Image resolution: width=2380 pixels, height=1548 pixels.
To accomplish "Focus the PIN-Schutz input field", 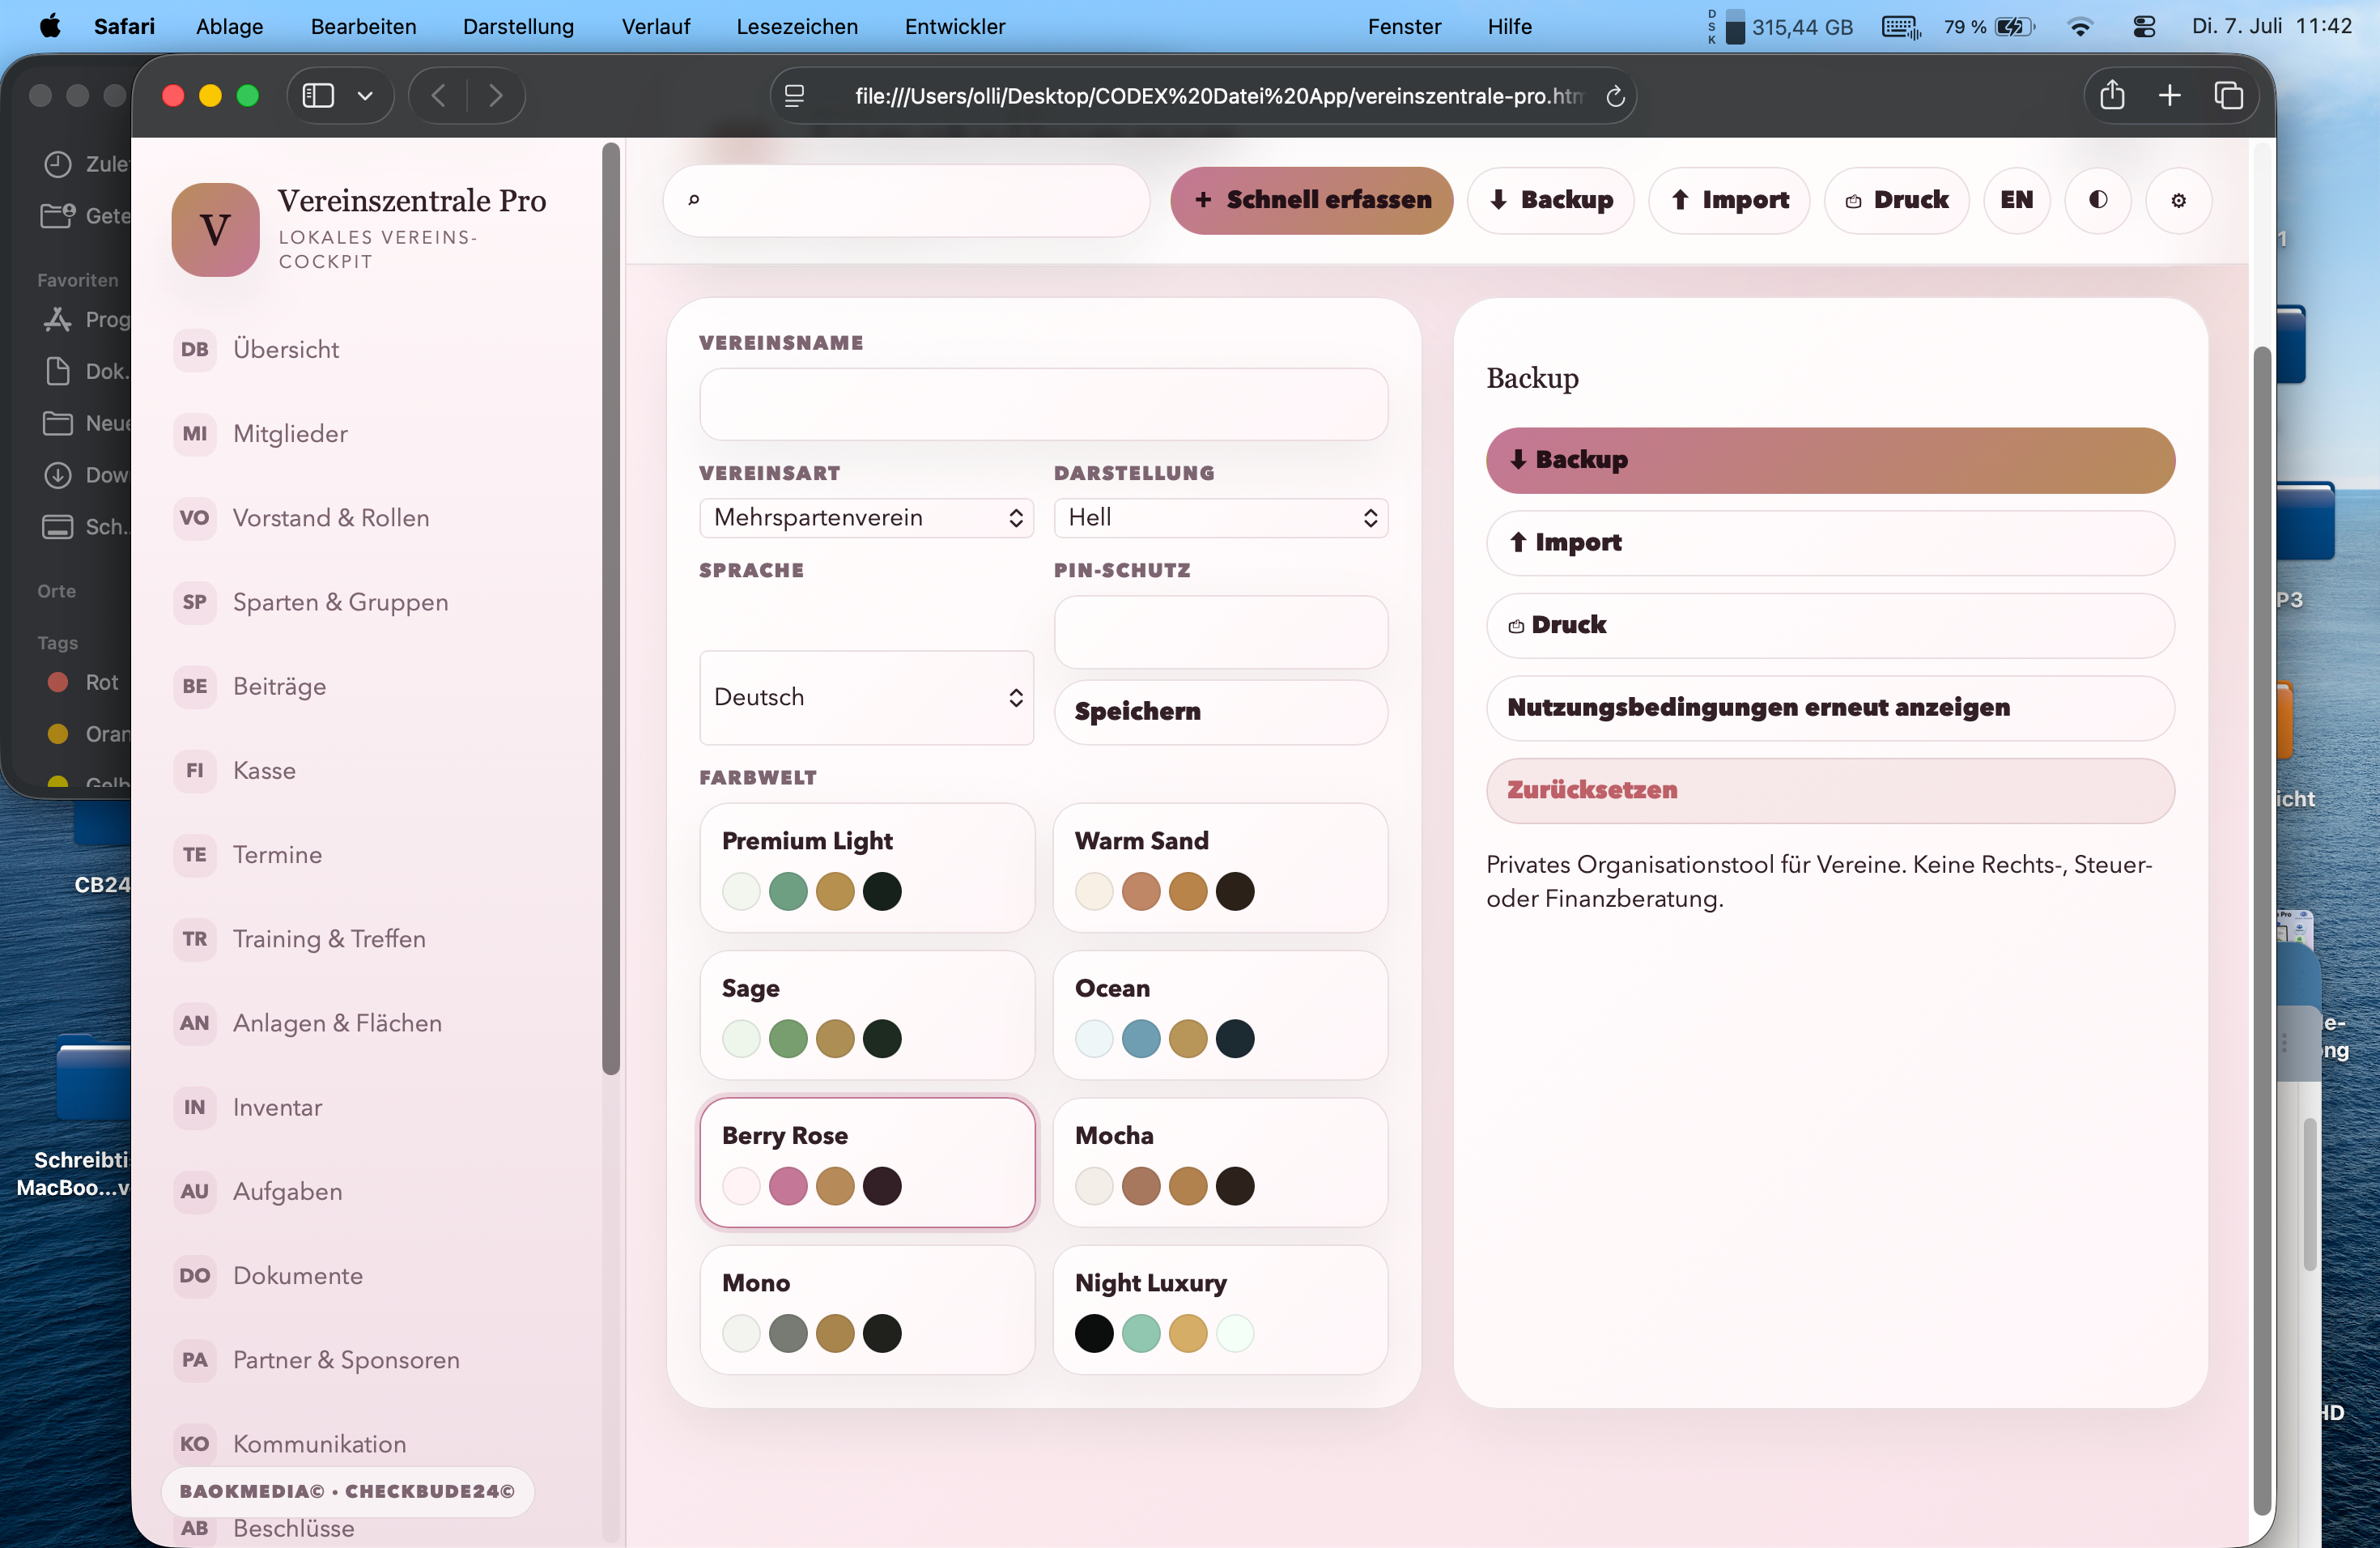I will click(1221, 632).
